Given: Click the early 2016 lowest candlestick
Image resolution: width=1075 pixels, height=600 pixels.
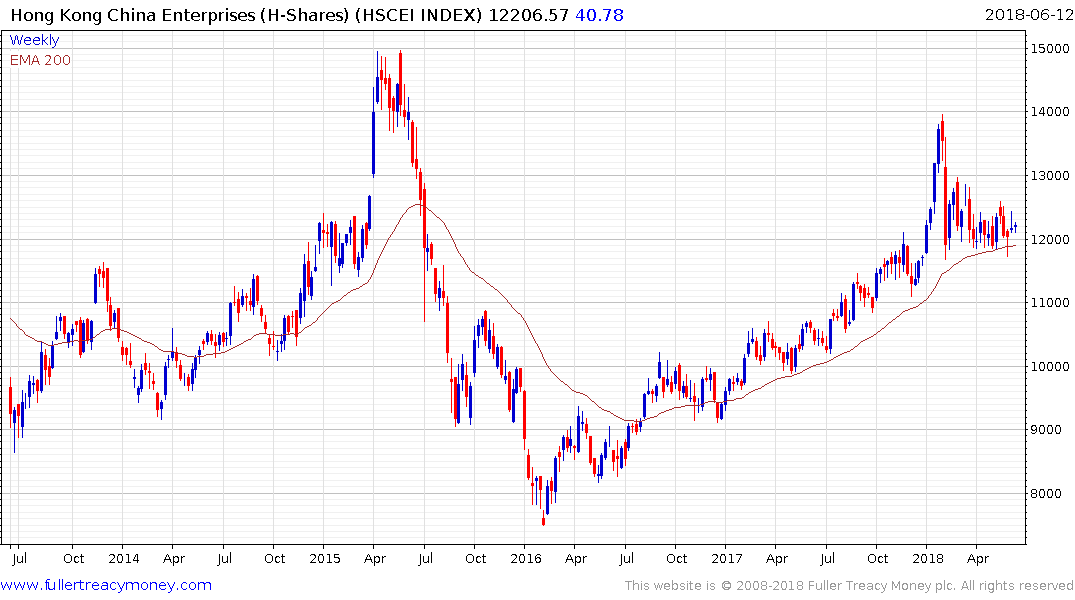Looking at the screenshot, I should 544,519.
